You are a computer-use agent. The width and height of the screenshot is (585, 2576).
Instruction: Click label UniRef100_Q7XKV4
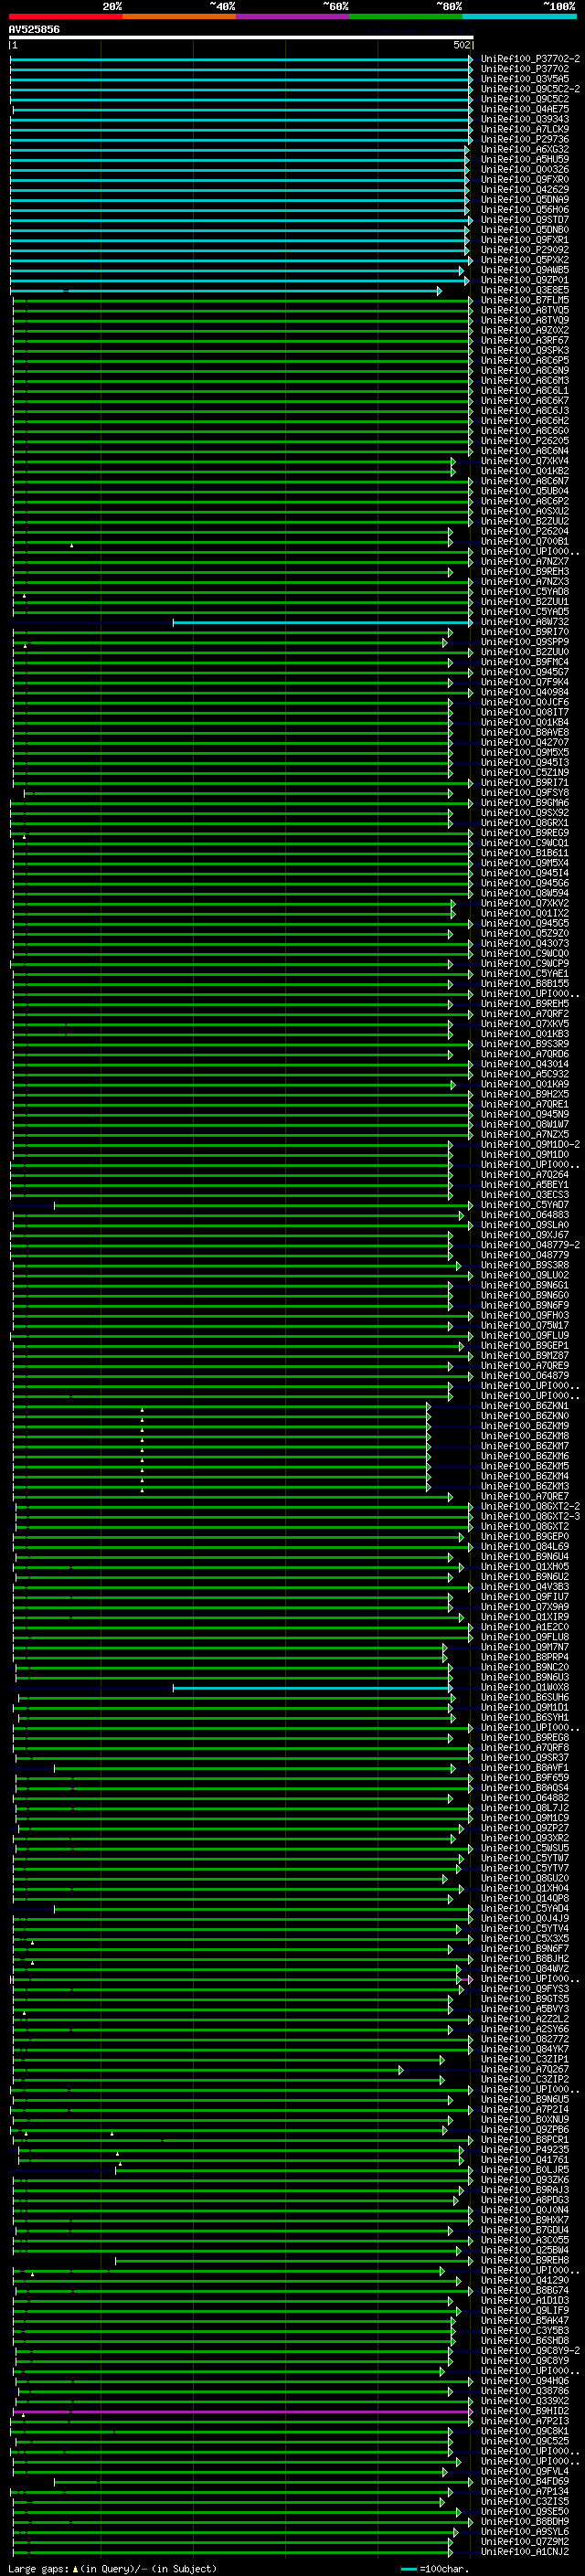[525, 461]
